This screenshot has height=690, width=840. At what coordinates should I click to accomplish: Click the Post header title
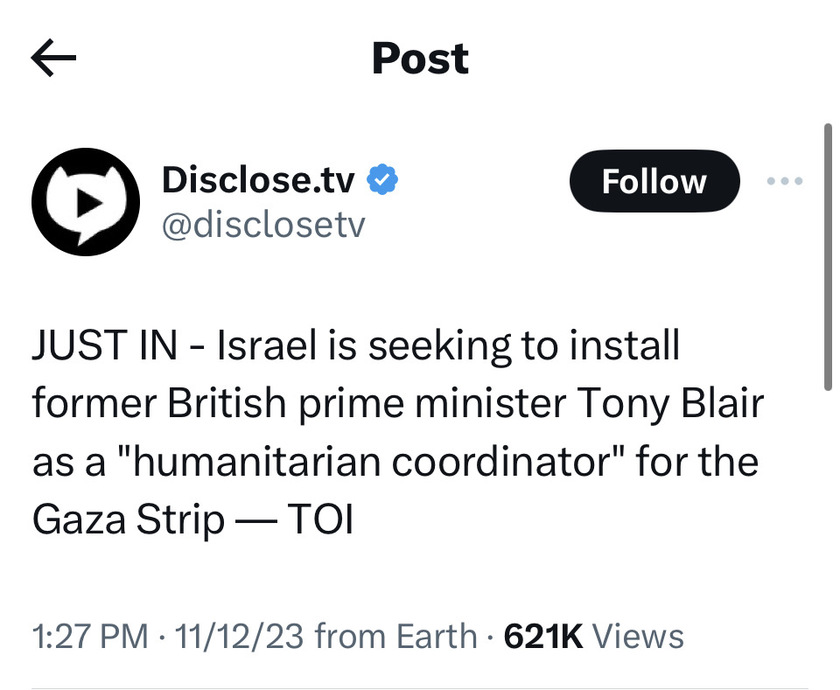point(420,58)
